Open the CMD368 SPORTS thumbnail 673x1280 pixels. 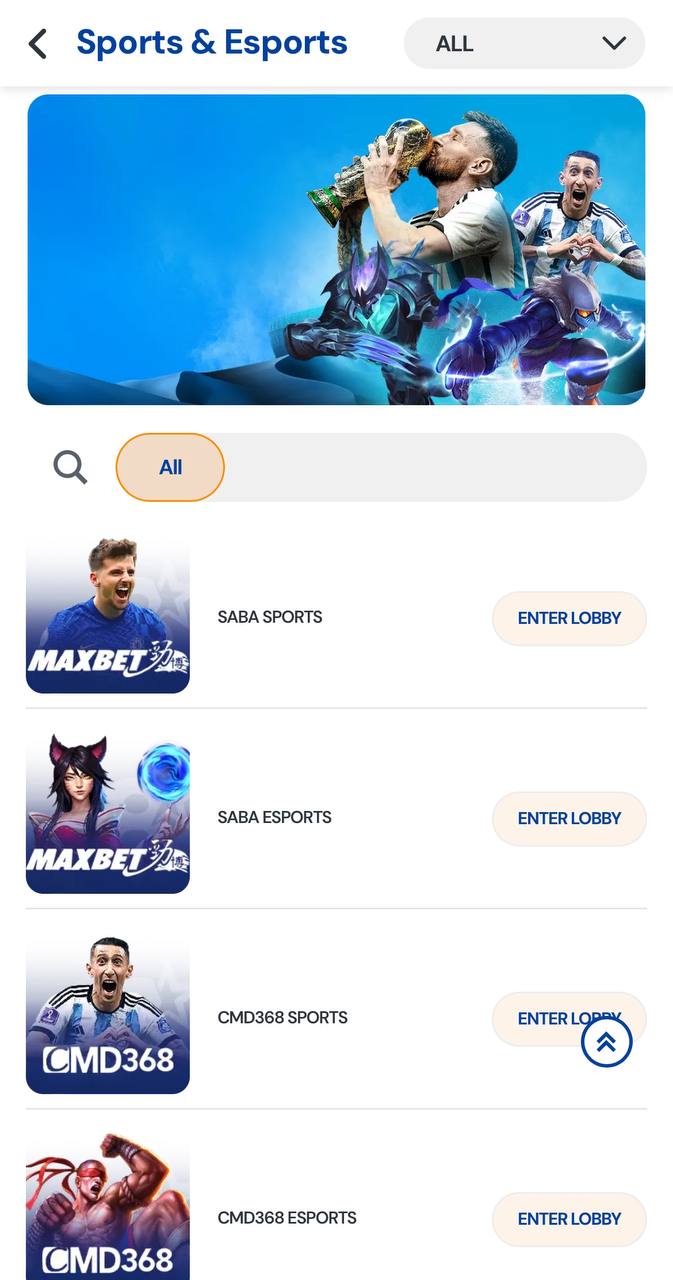pos(108,1014)
